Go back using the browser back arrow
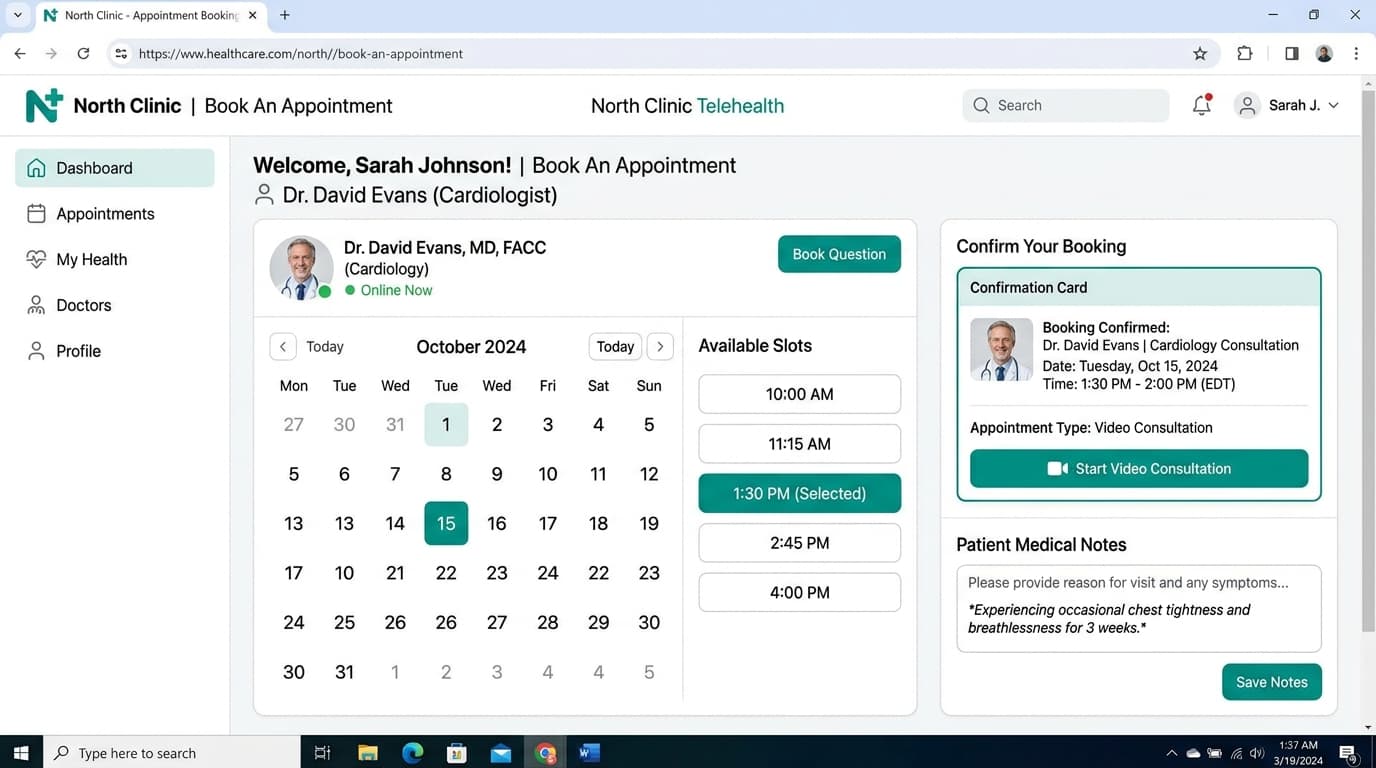The image size is (1376, 768). coord(20,54)
